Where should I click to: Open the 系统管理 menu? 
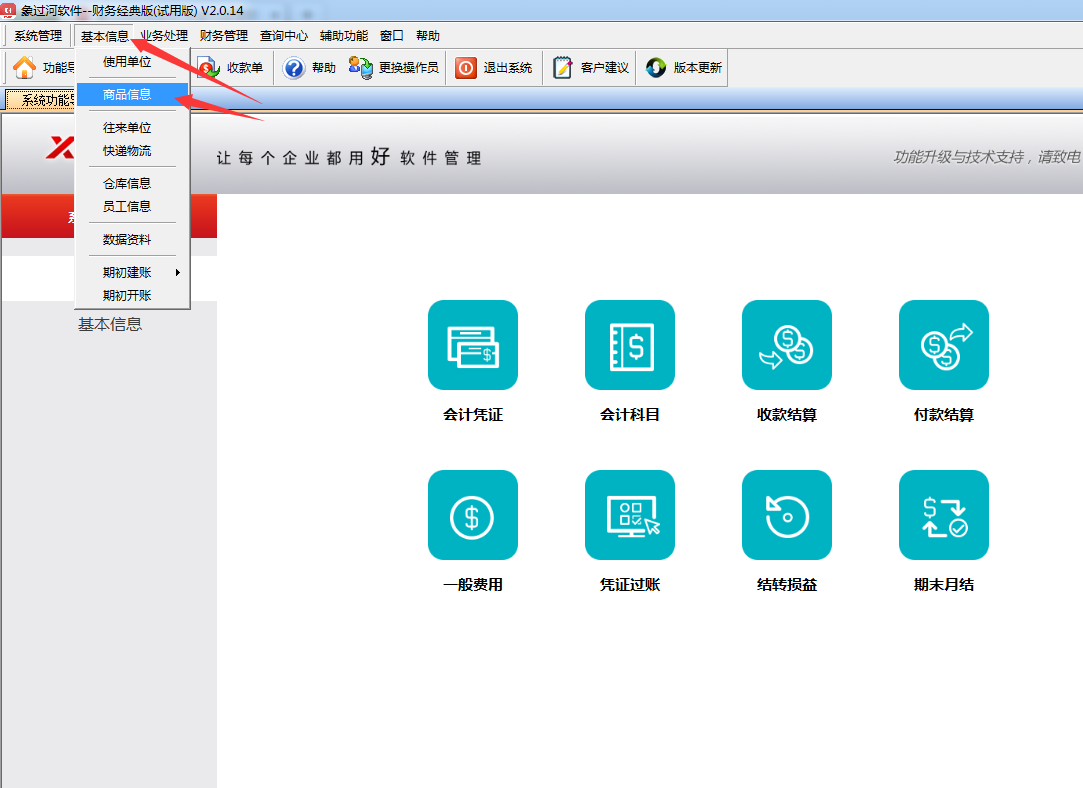(x=38, y=36)
